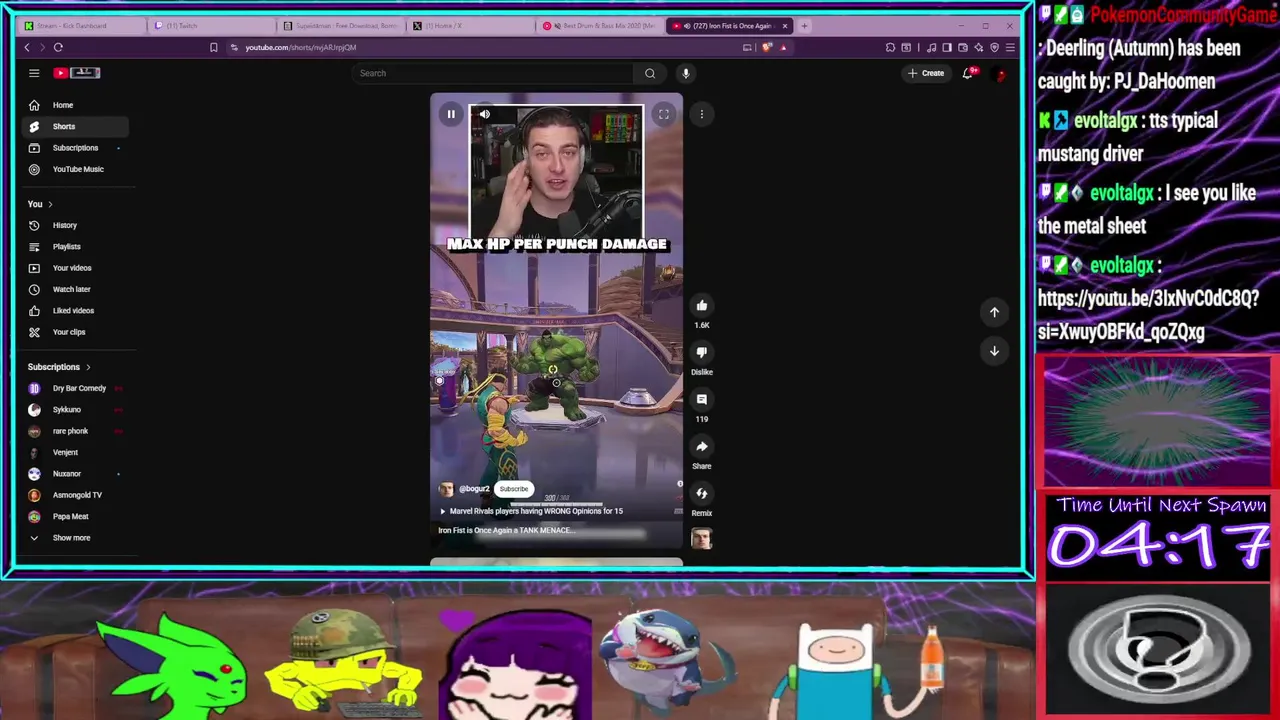
Task: Subscribe to @bogur2
Action: pyautogui.click(x=513, y=489)
